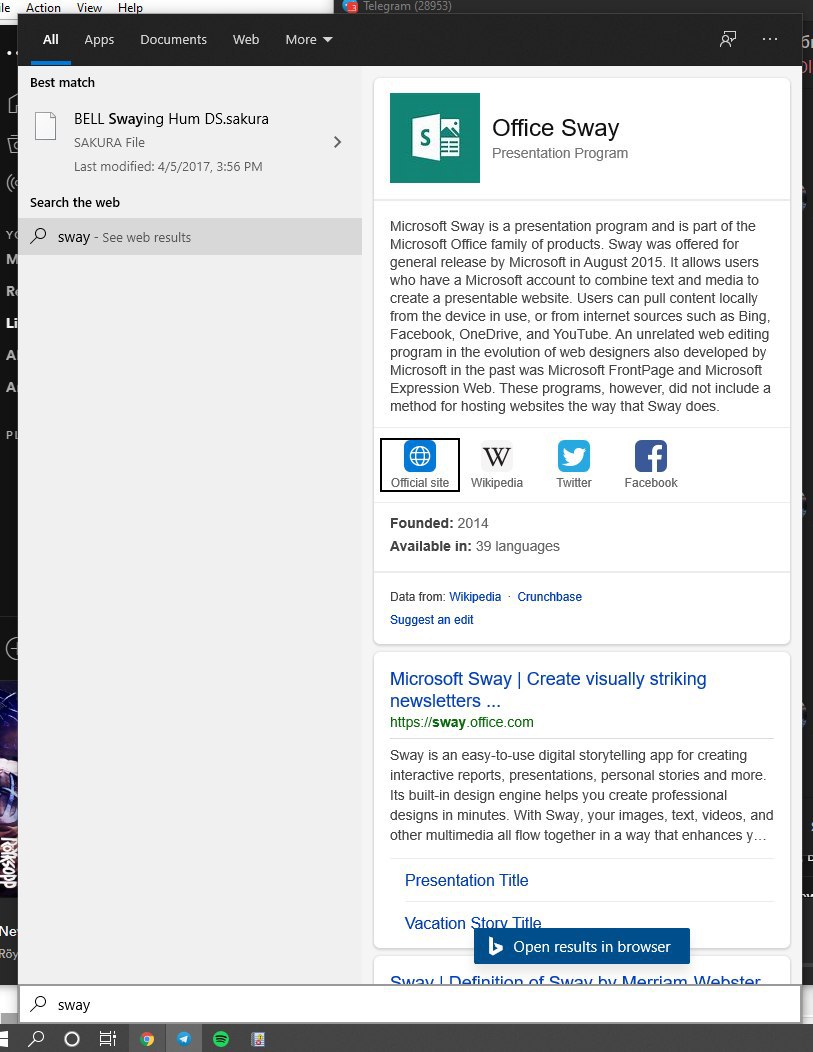Open the Official site link icon
Screen dimensions: 813x1052
click(420, 464)
